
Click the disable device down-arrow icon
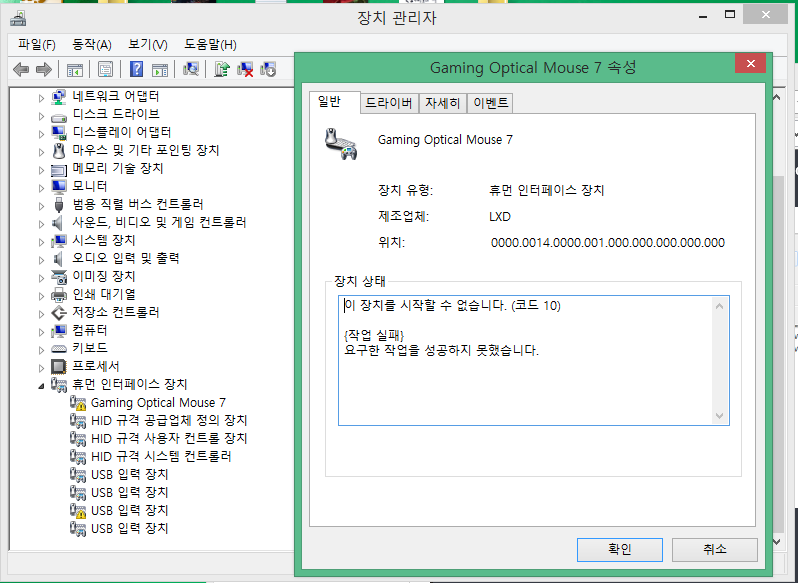point(268,69)
